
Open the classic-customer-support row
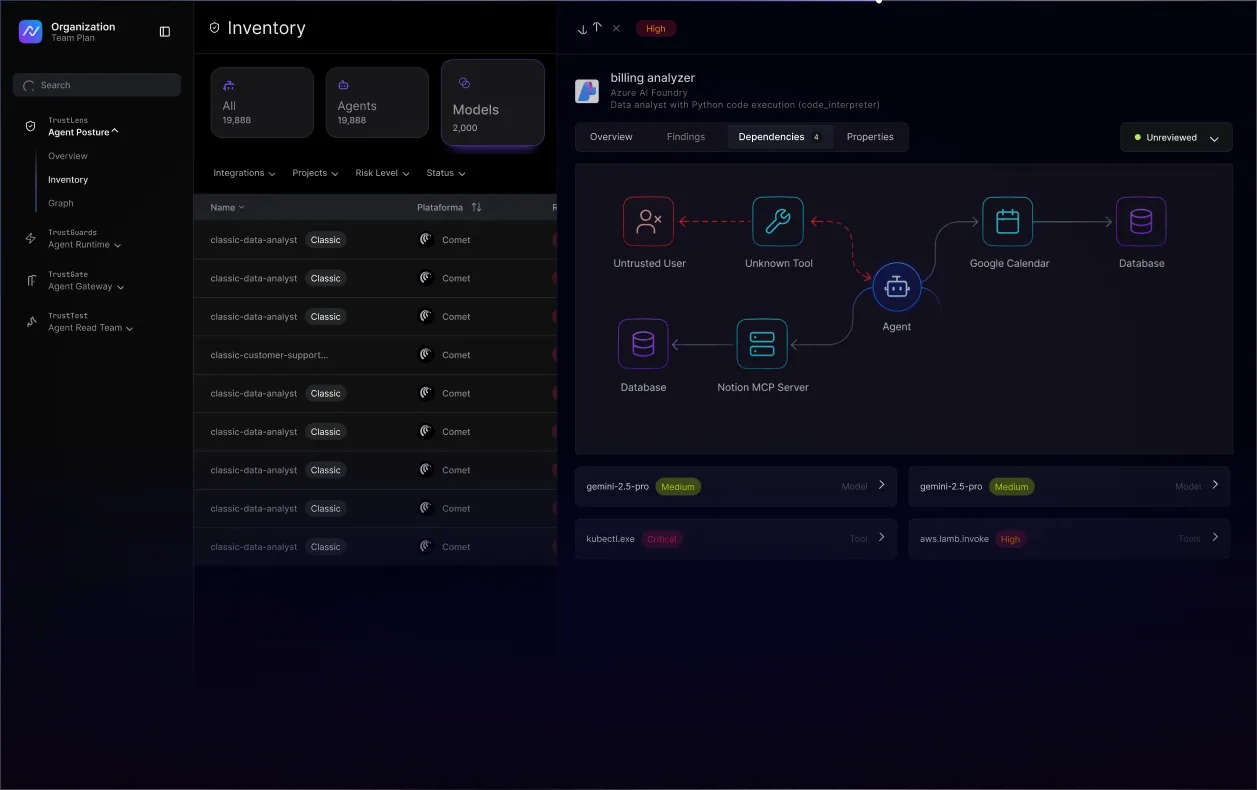click(375, 355)
